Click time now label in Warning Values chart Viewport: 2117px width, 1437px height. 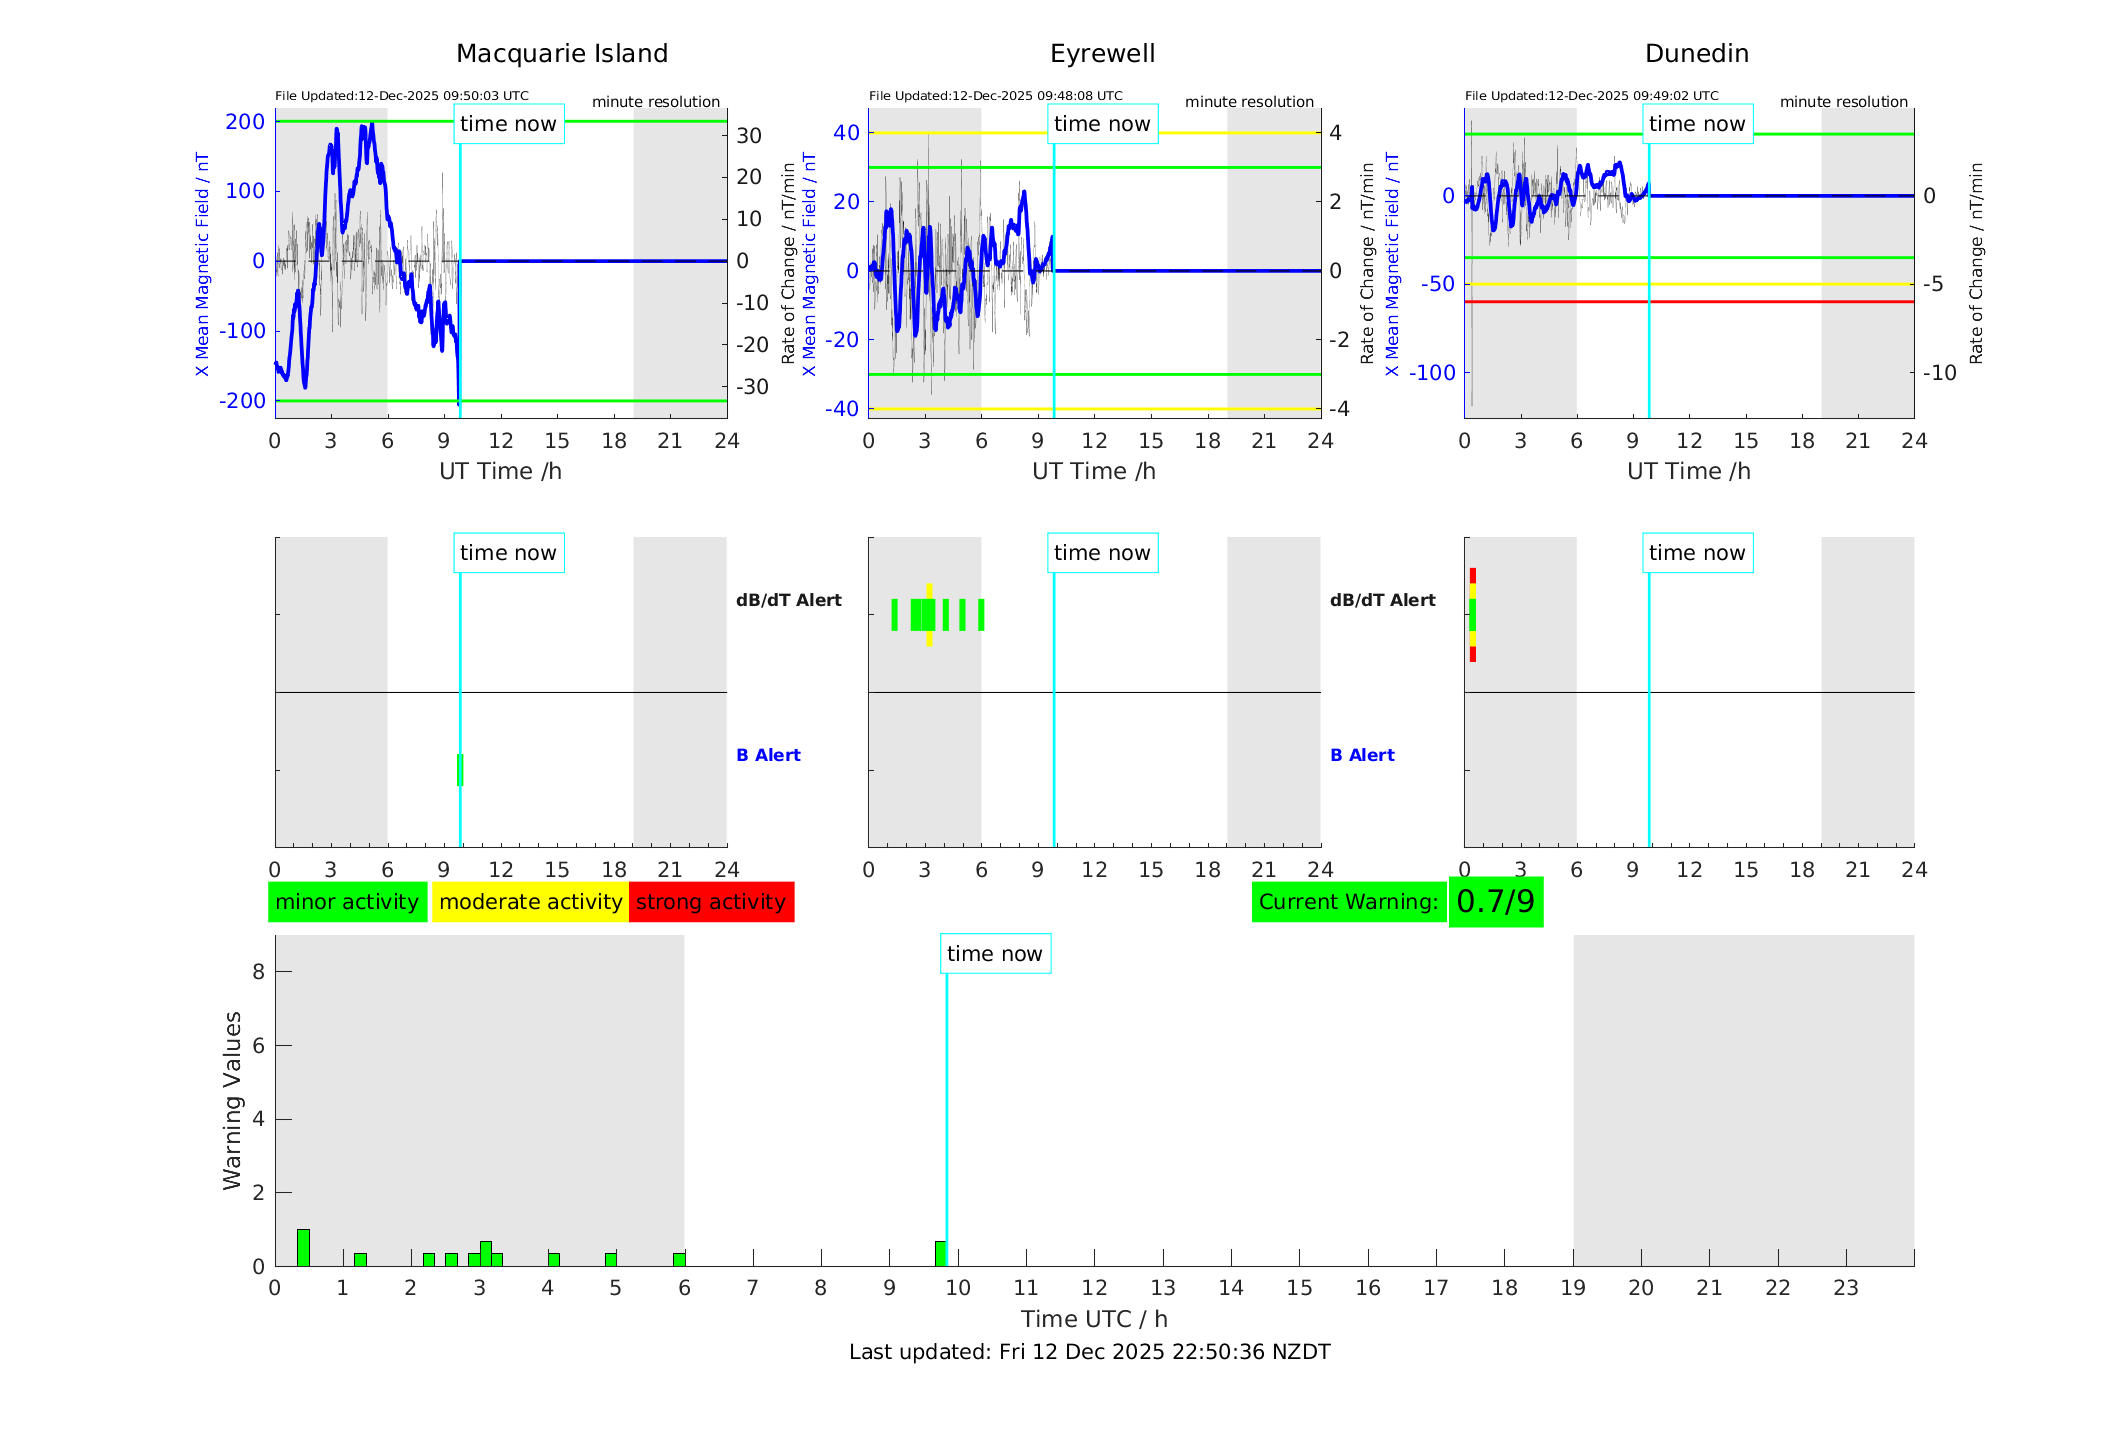[994, 954]
